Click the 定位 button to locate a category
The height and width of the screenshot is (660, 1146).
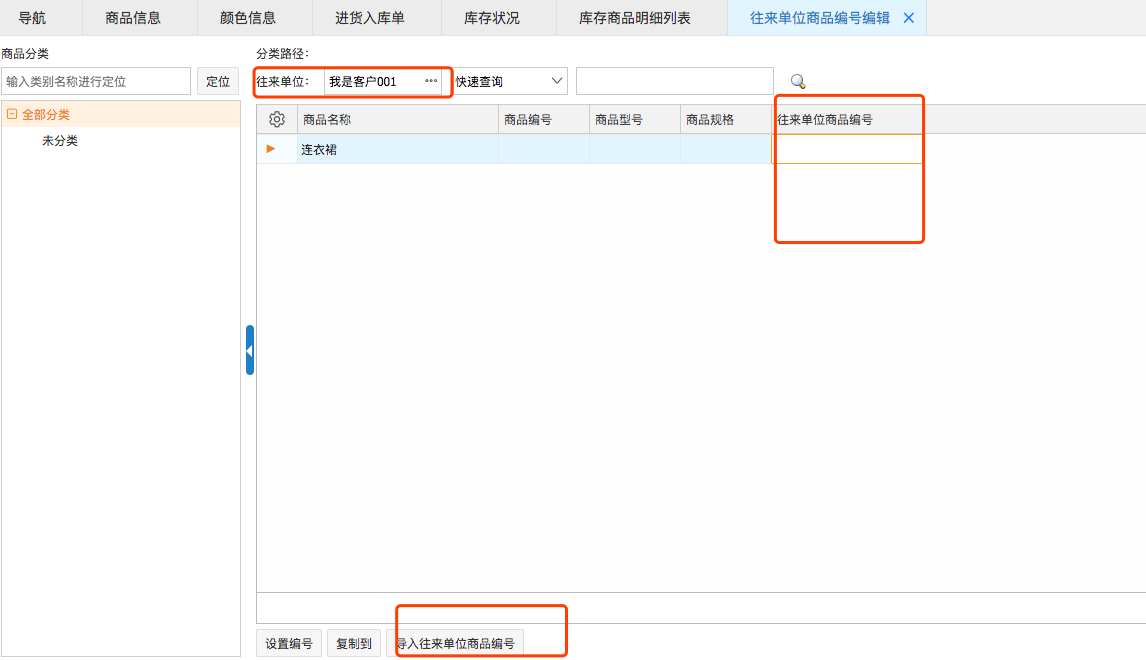(218, 81)
